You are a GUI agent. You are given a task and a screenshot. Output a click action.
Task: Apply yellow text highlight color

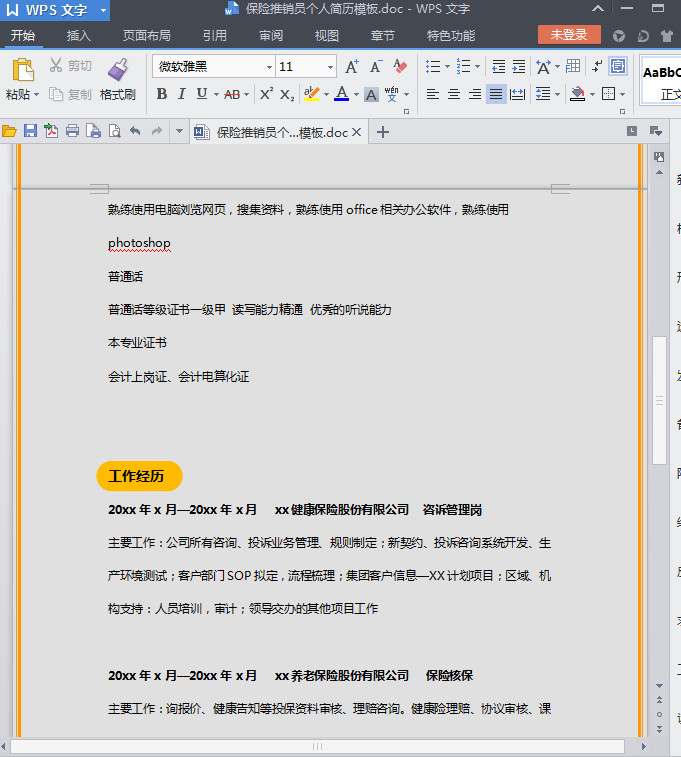pos(312,94)
